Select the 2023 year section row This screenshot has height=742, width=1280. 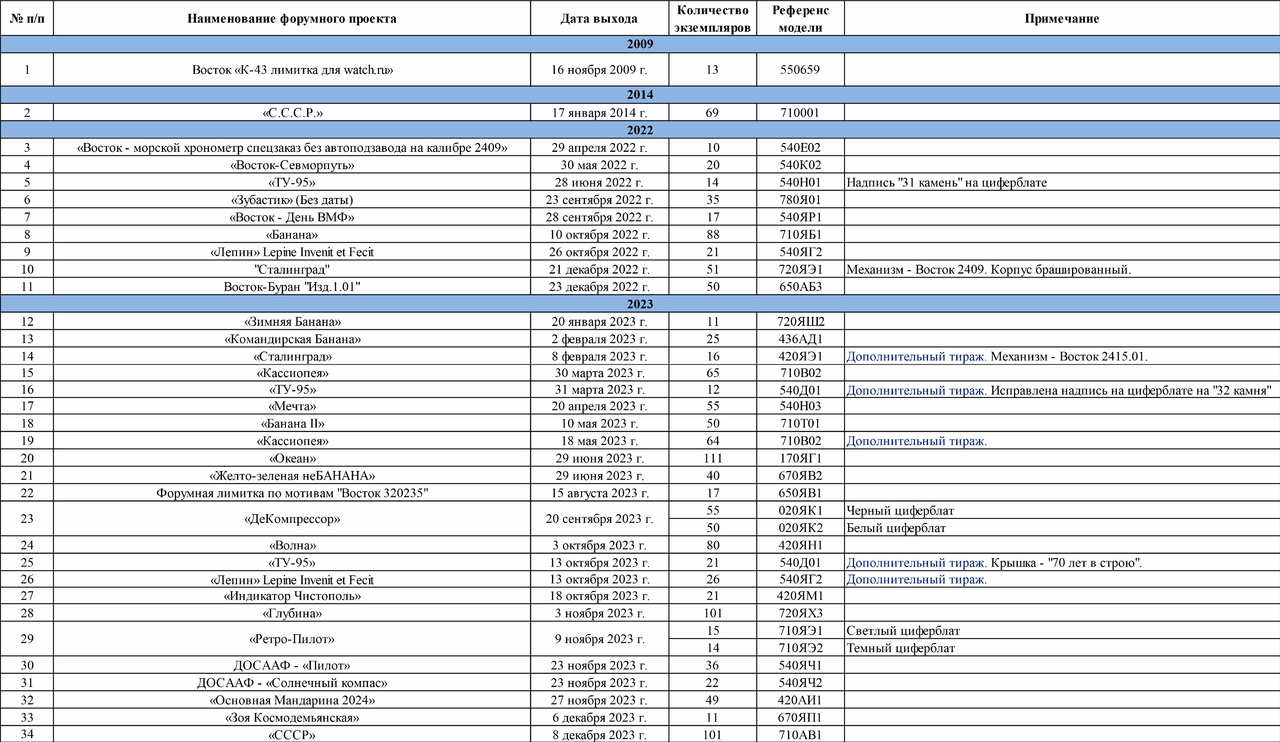tap(640, 304)
